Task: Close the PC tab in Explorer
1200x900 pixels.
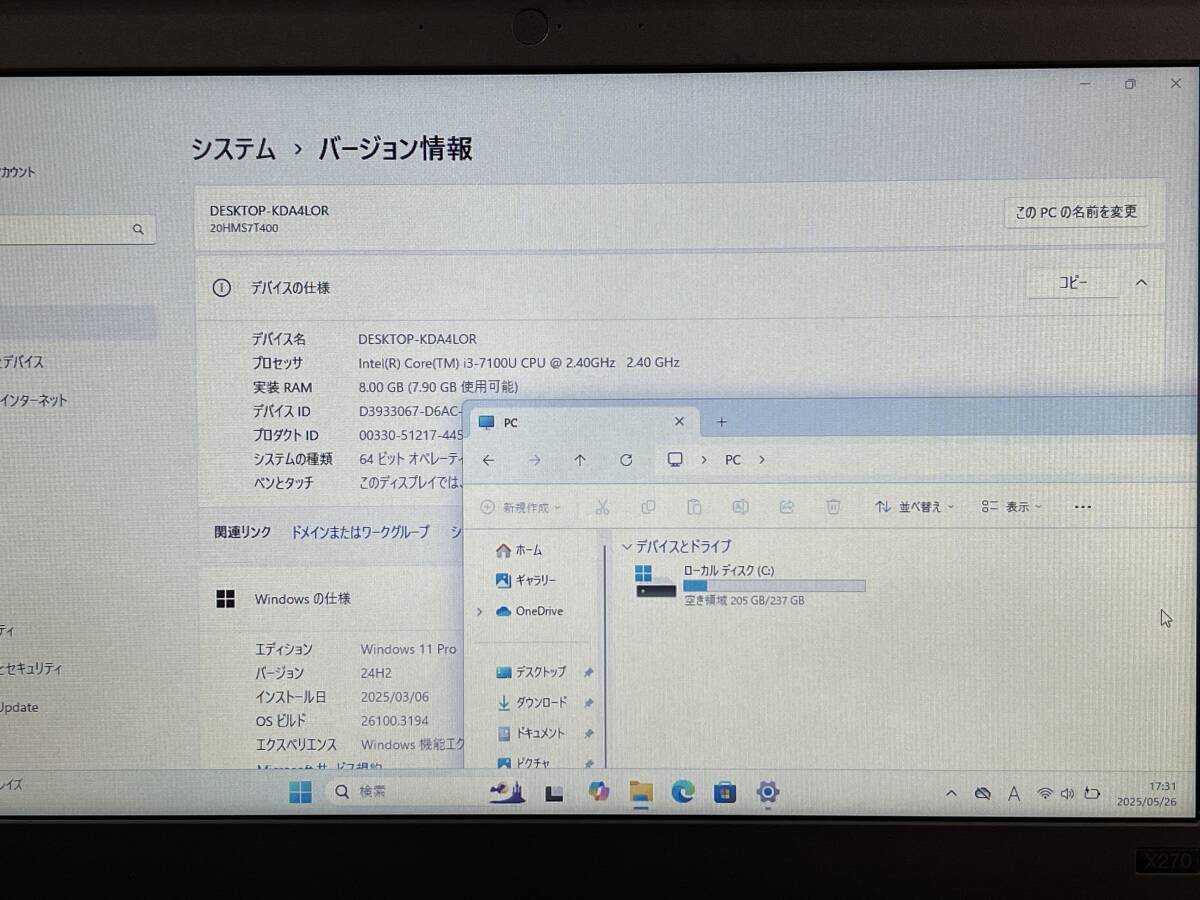Action: (680, 422)
